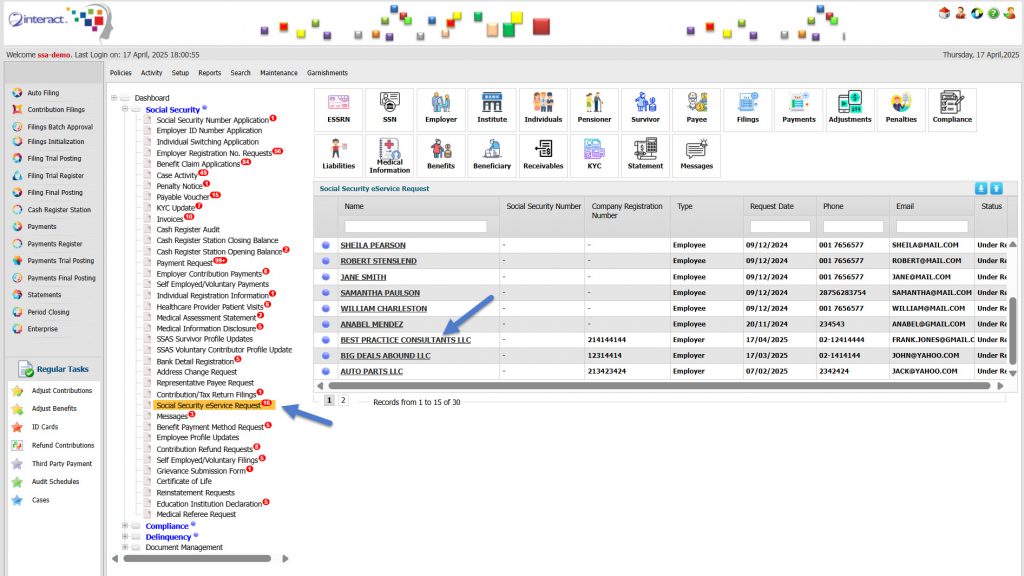This screenshot has width=1024, height=576.
Task: Select the Penalties icon
Action: [x=900, y=109]
